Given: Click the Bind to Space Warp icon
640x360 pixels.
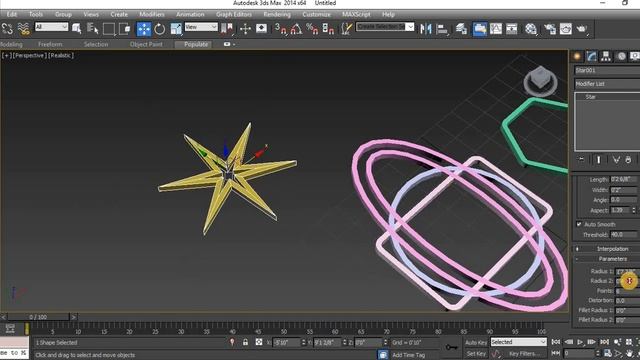Looking at the screenshot, I should pos(24,29).
